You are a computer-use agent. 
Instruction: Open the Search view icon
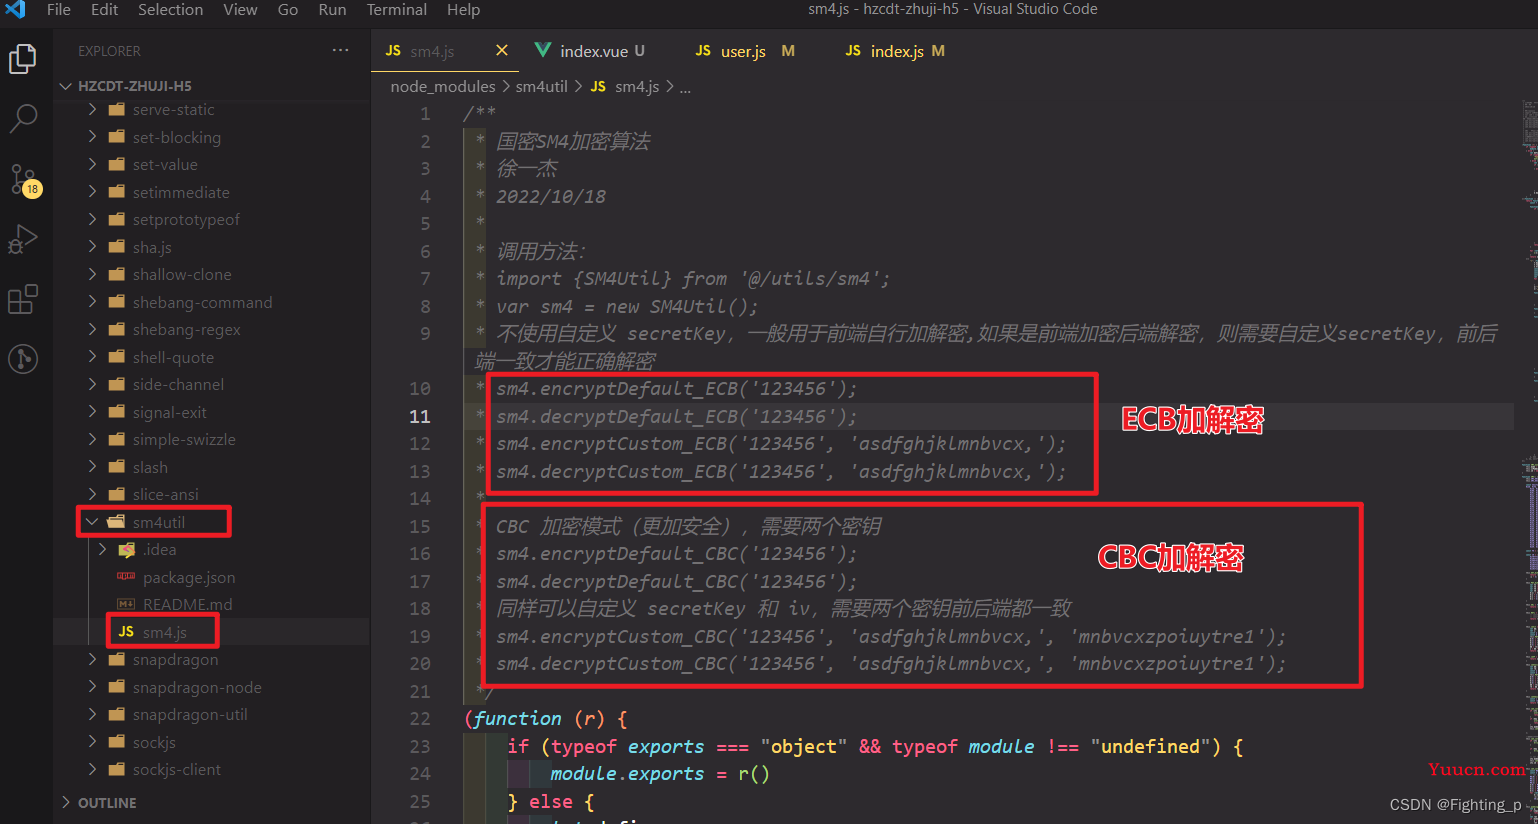22,119
